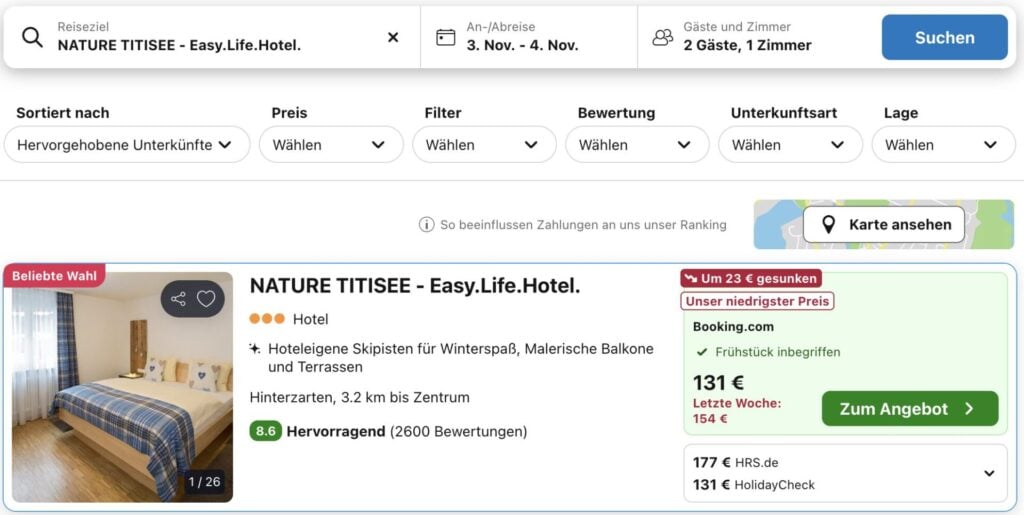Open the Sortiert nach dropdown
This screenshot has width=1024, height=515.
127,144
